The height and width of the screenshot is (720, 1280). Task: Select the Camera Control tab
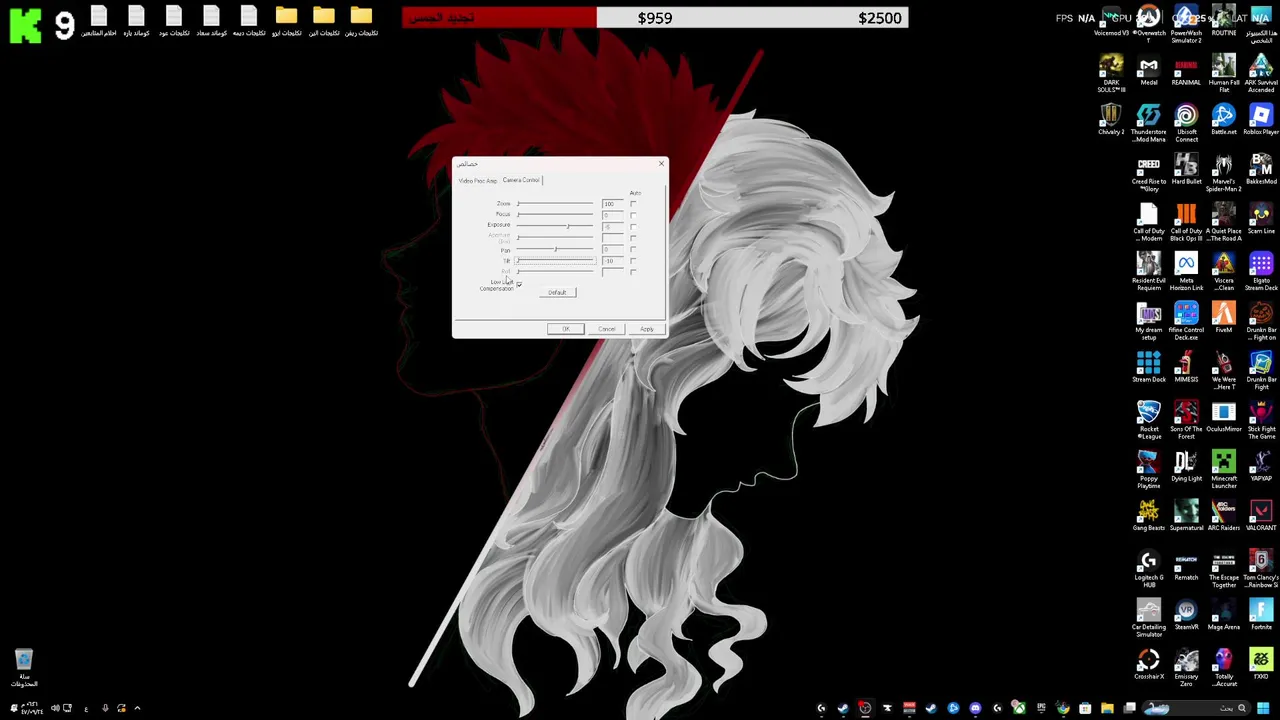click(521, 180)
